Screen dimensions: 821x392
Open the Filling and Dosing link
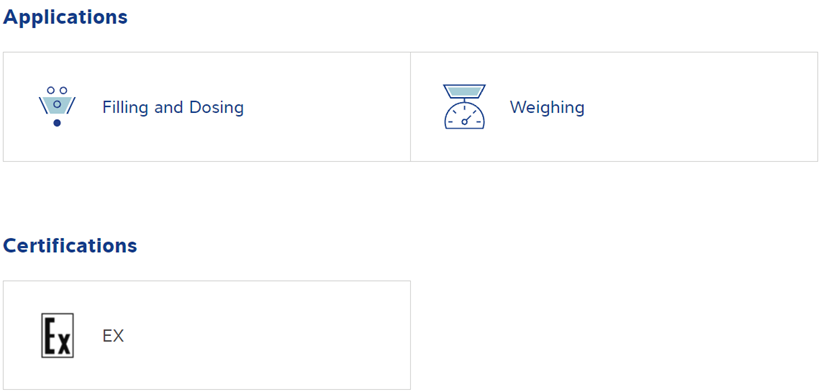[x=173, y=107]
